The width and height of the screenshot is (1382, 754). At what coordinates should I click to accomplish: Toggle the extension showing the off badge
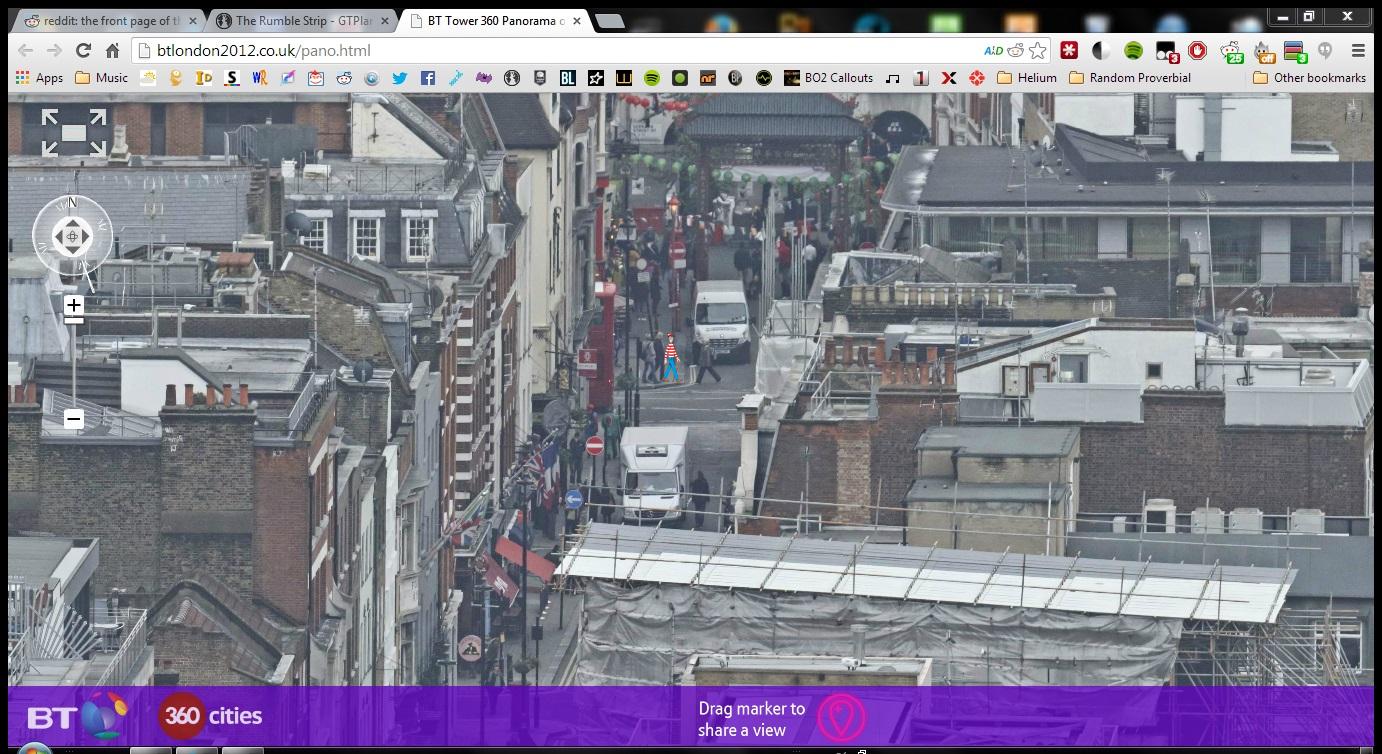(1264, 51)
